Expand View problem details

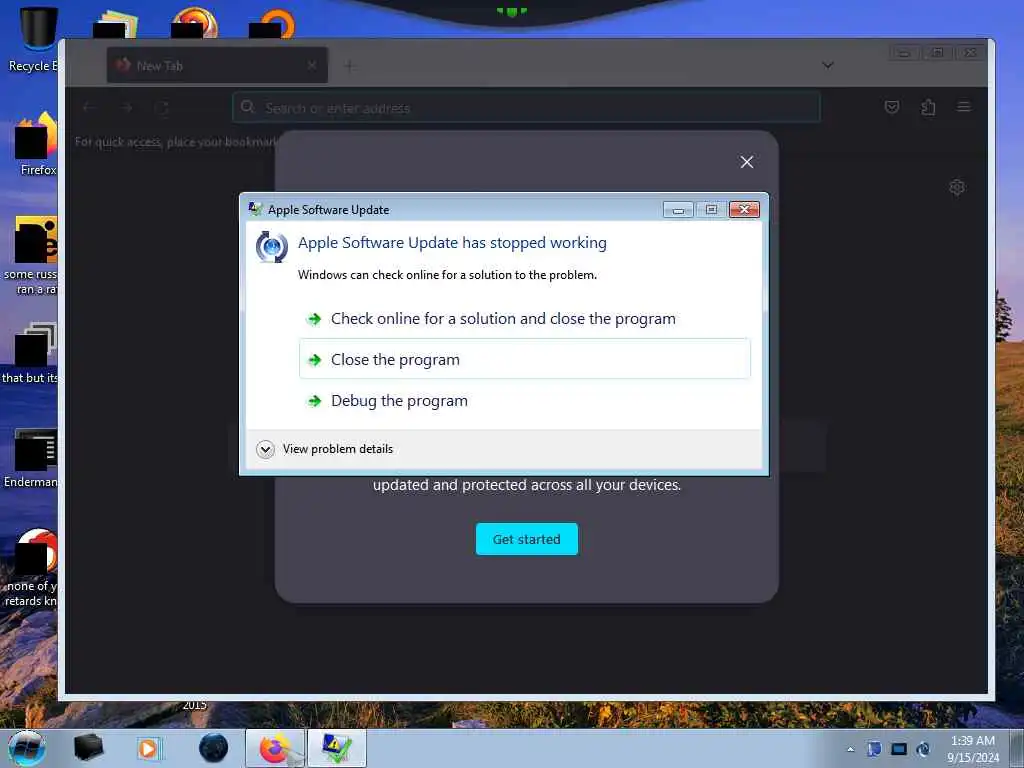click(x=325, y=449)
